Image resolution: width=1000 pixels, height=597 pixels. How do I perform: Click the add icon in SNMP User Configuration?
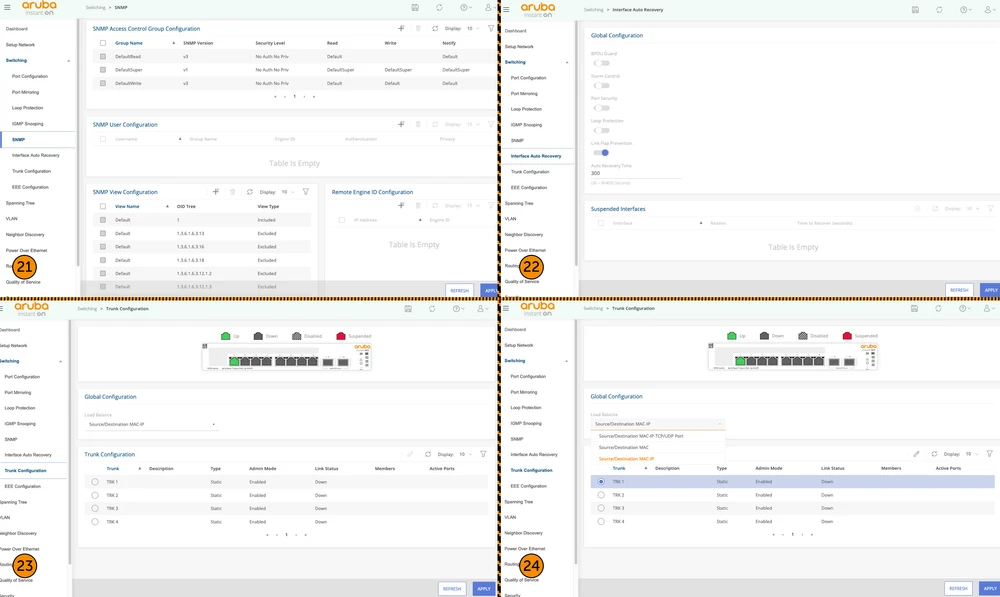click(401, 124)
